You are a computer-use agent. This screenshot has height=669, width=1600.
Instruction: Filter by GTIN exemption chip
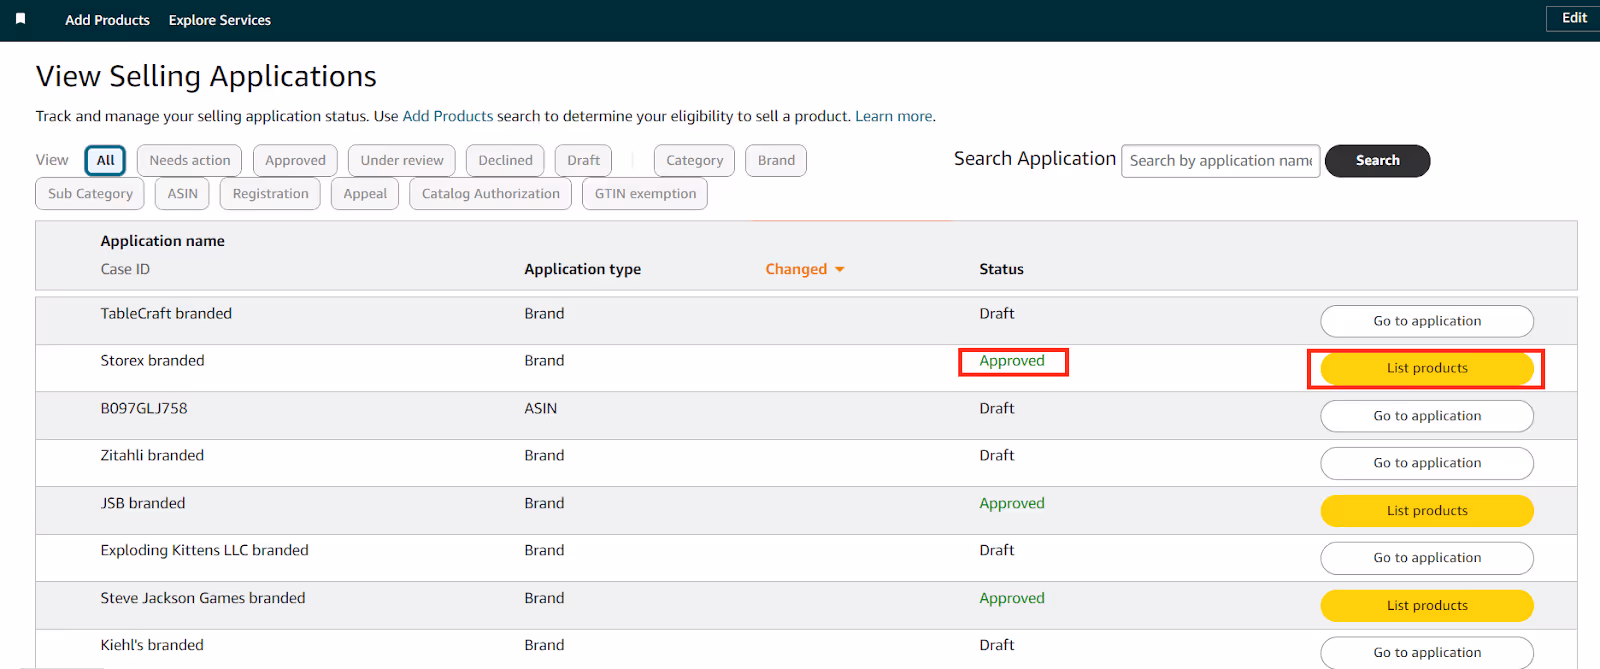(x=645, y=194)
